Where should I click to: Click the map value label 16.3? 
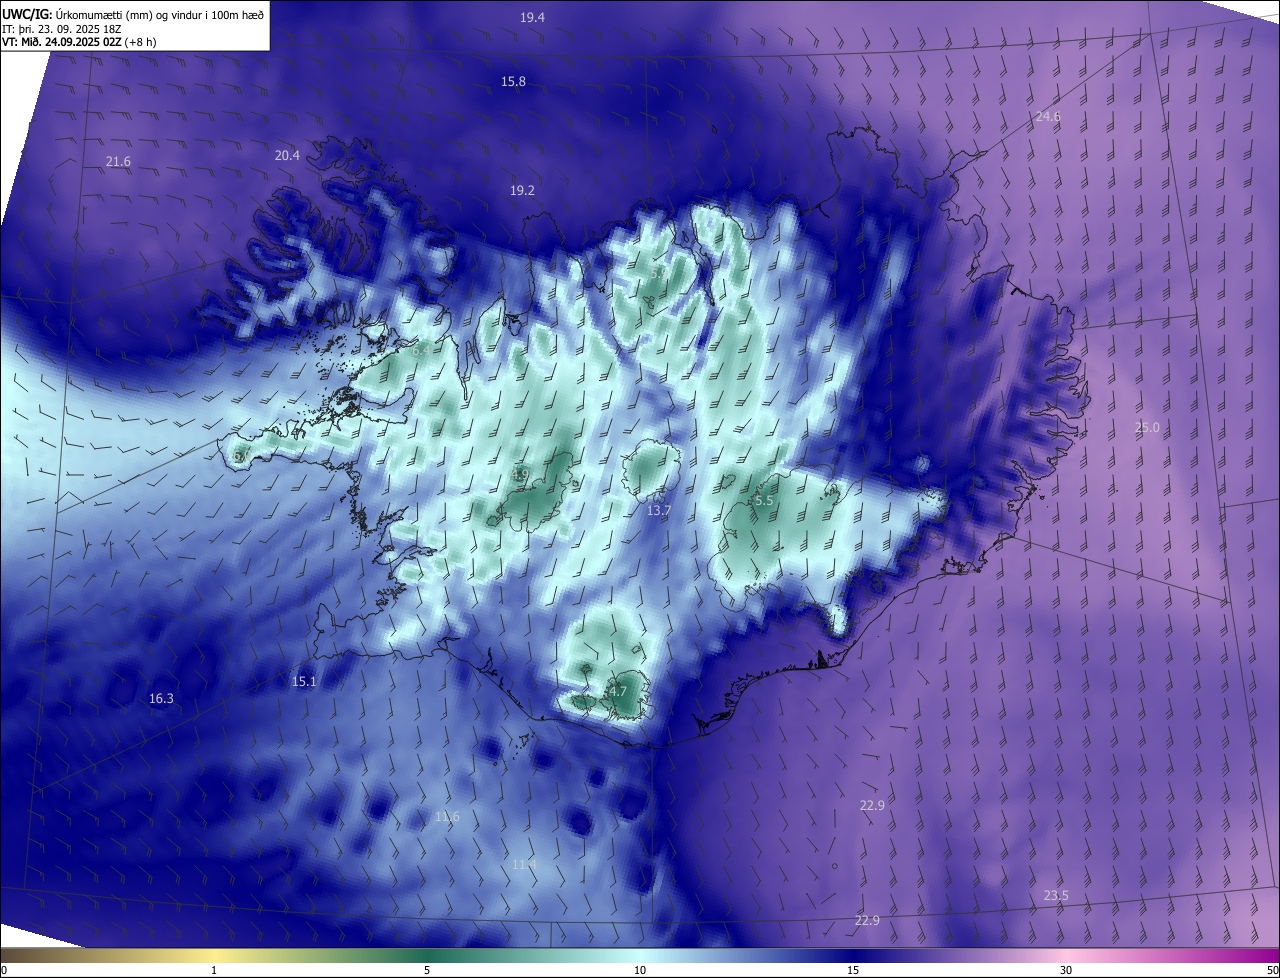(x=161, y=699)
